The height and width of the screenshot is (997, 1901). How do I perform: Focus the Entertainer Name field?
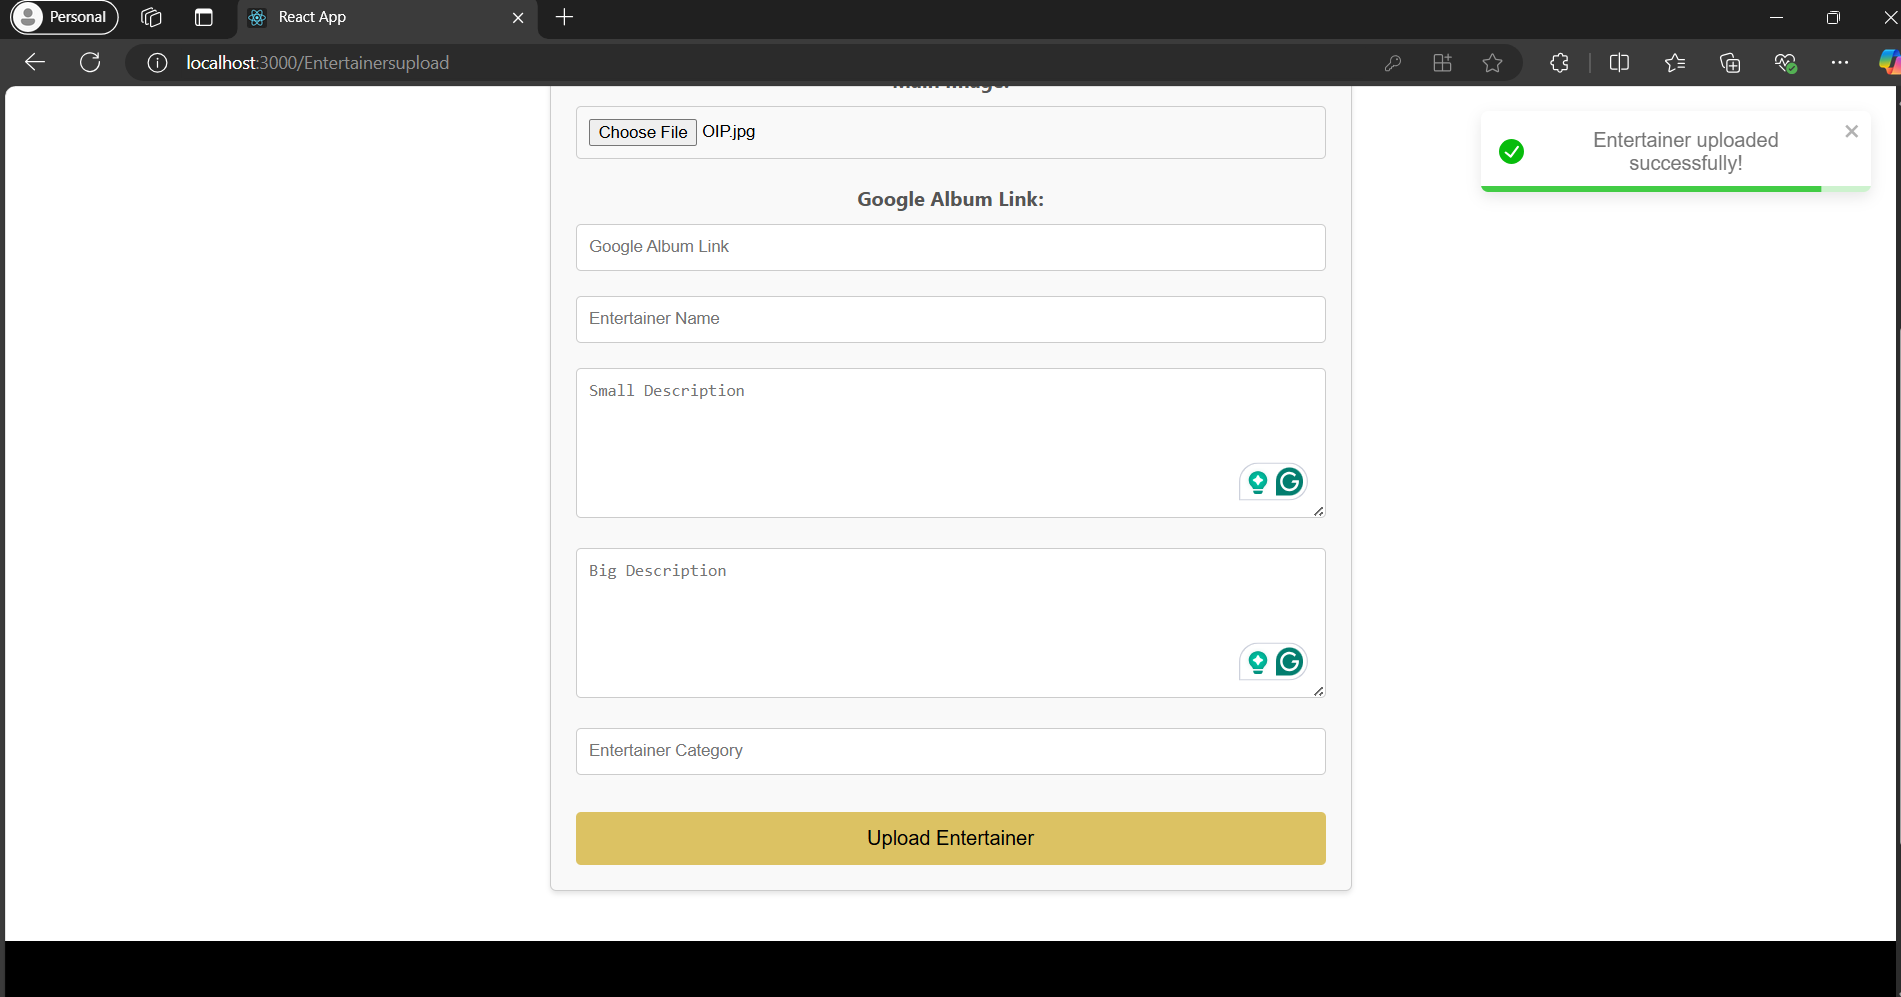(x=951, y=319)
